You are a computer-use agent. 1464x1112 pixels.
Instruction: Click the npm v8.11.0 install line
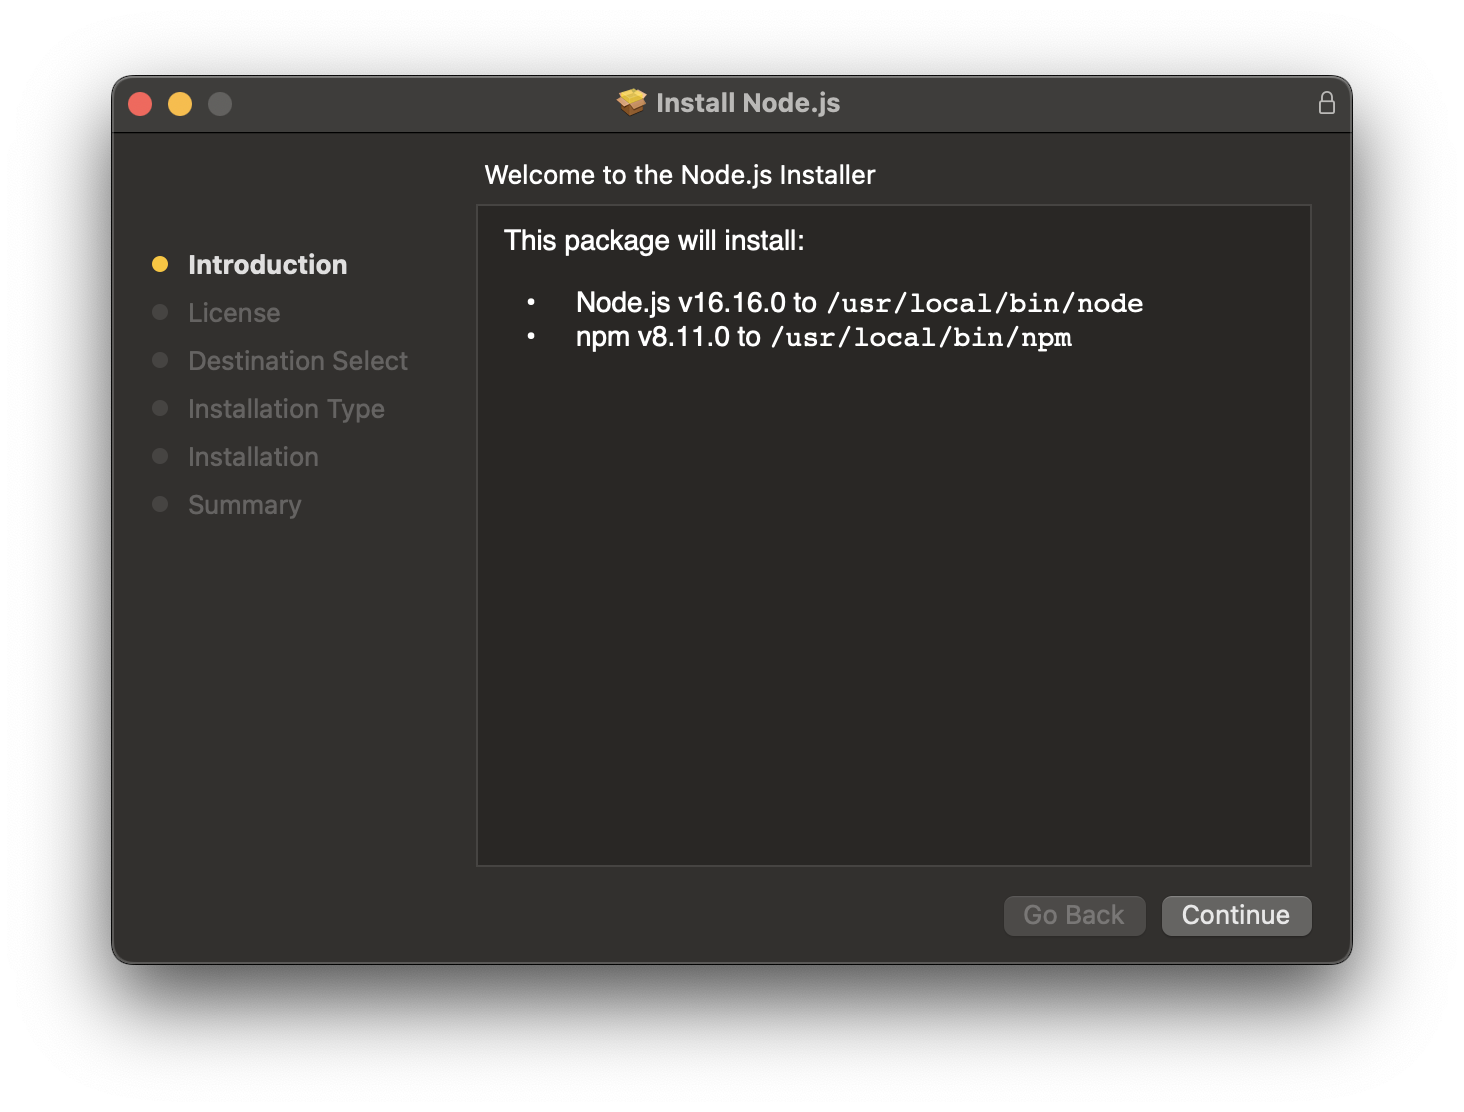(x=823, y=337)
